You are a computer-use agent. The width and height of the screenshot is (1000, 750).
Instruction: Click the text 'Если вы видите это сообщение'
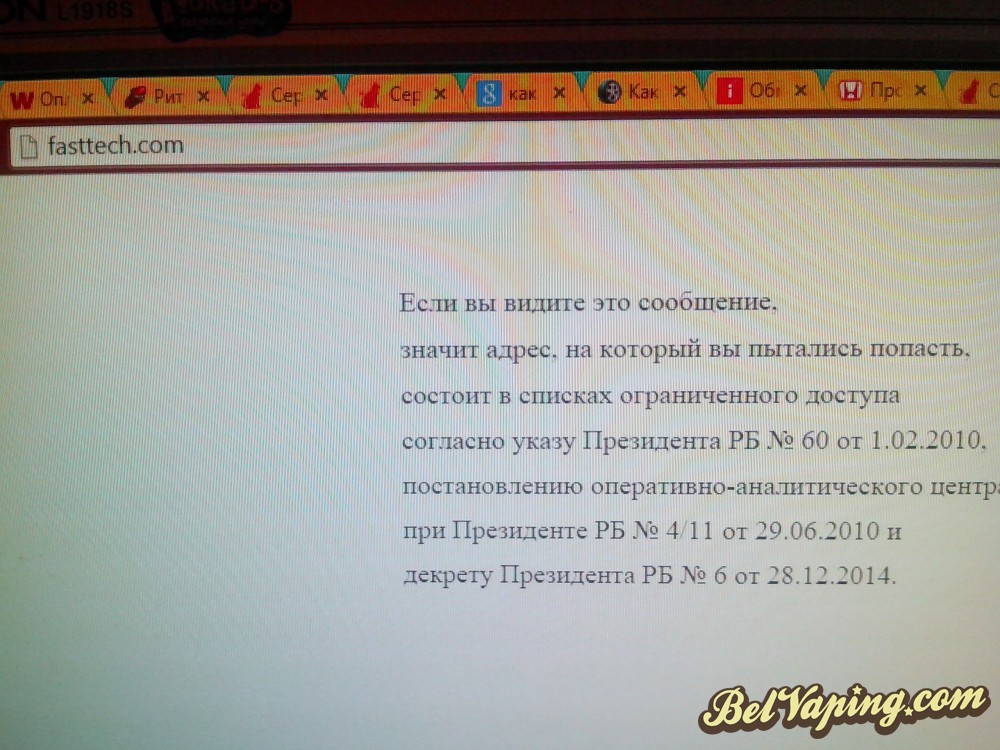coord(587,302)
